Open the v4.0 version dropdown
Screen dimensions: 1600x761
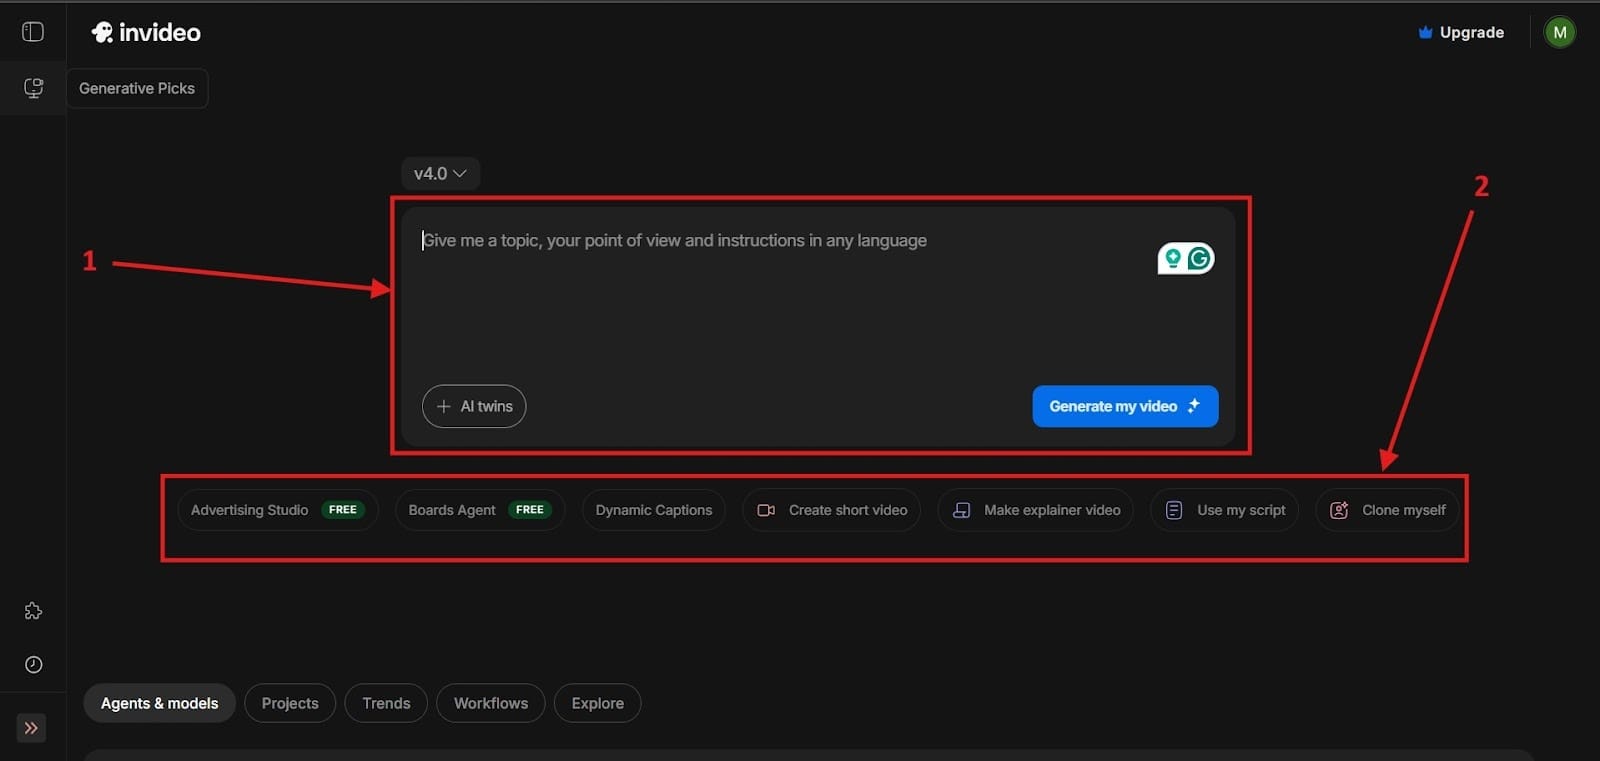(x=440, y=173)
